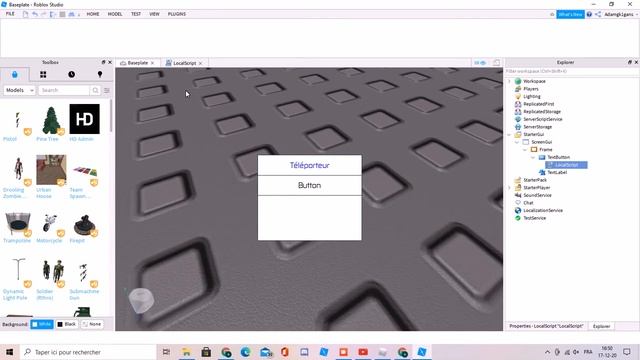Collapse the StarterGui node
Screen dimensions: 640x360
tap(509, 134)
